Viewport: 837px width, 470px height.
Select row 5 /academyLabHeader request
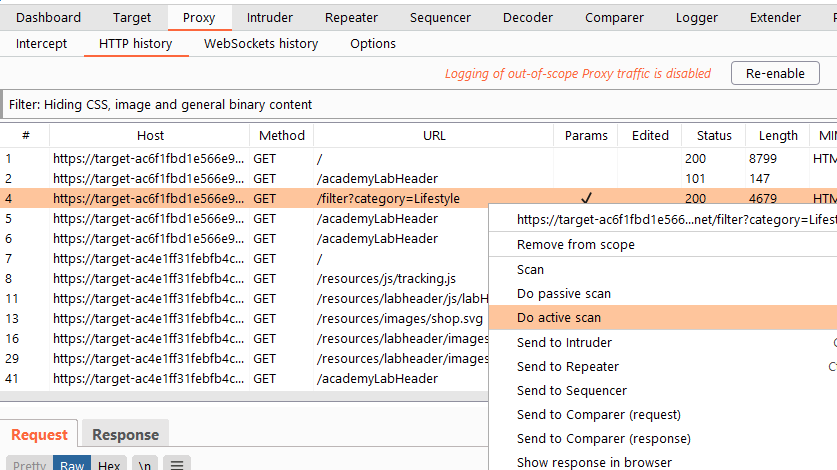coord(244,218)
